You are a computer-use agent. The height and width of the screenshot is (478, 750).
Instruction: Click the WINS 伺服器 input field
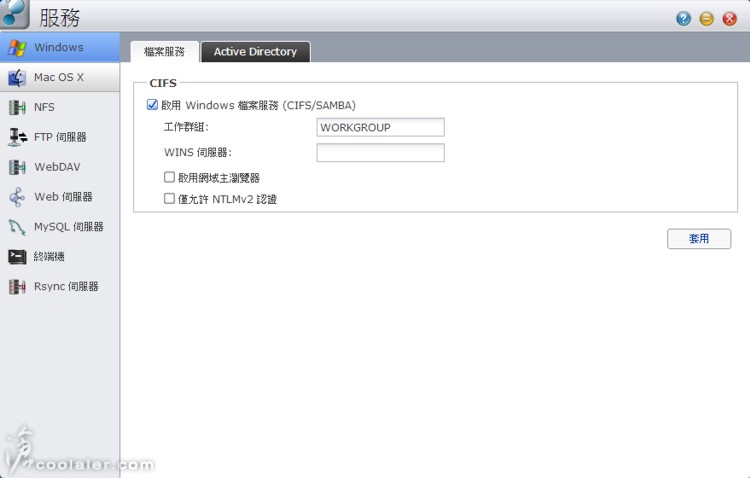click(x=380, y=153)
